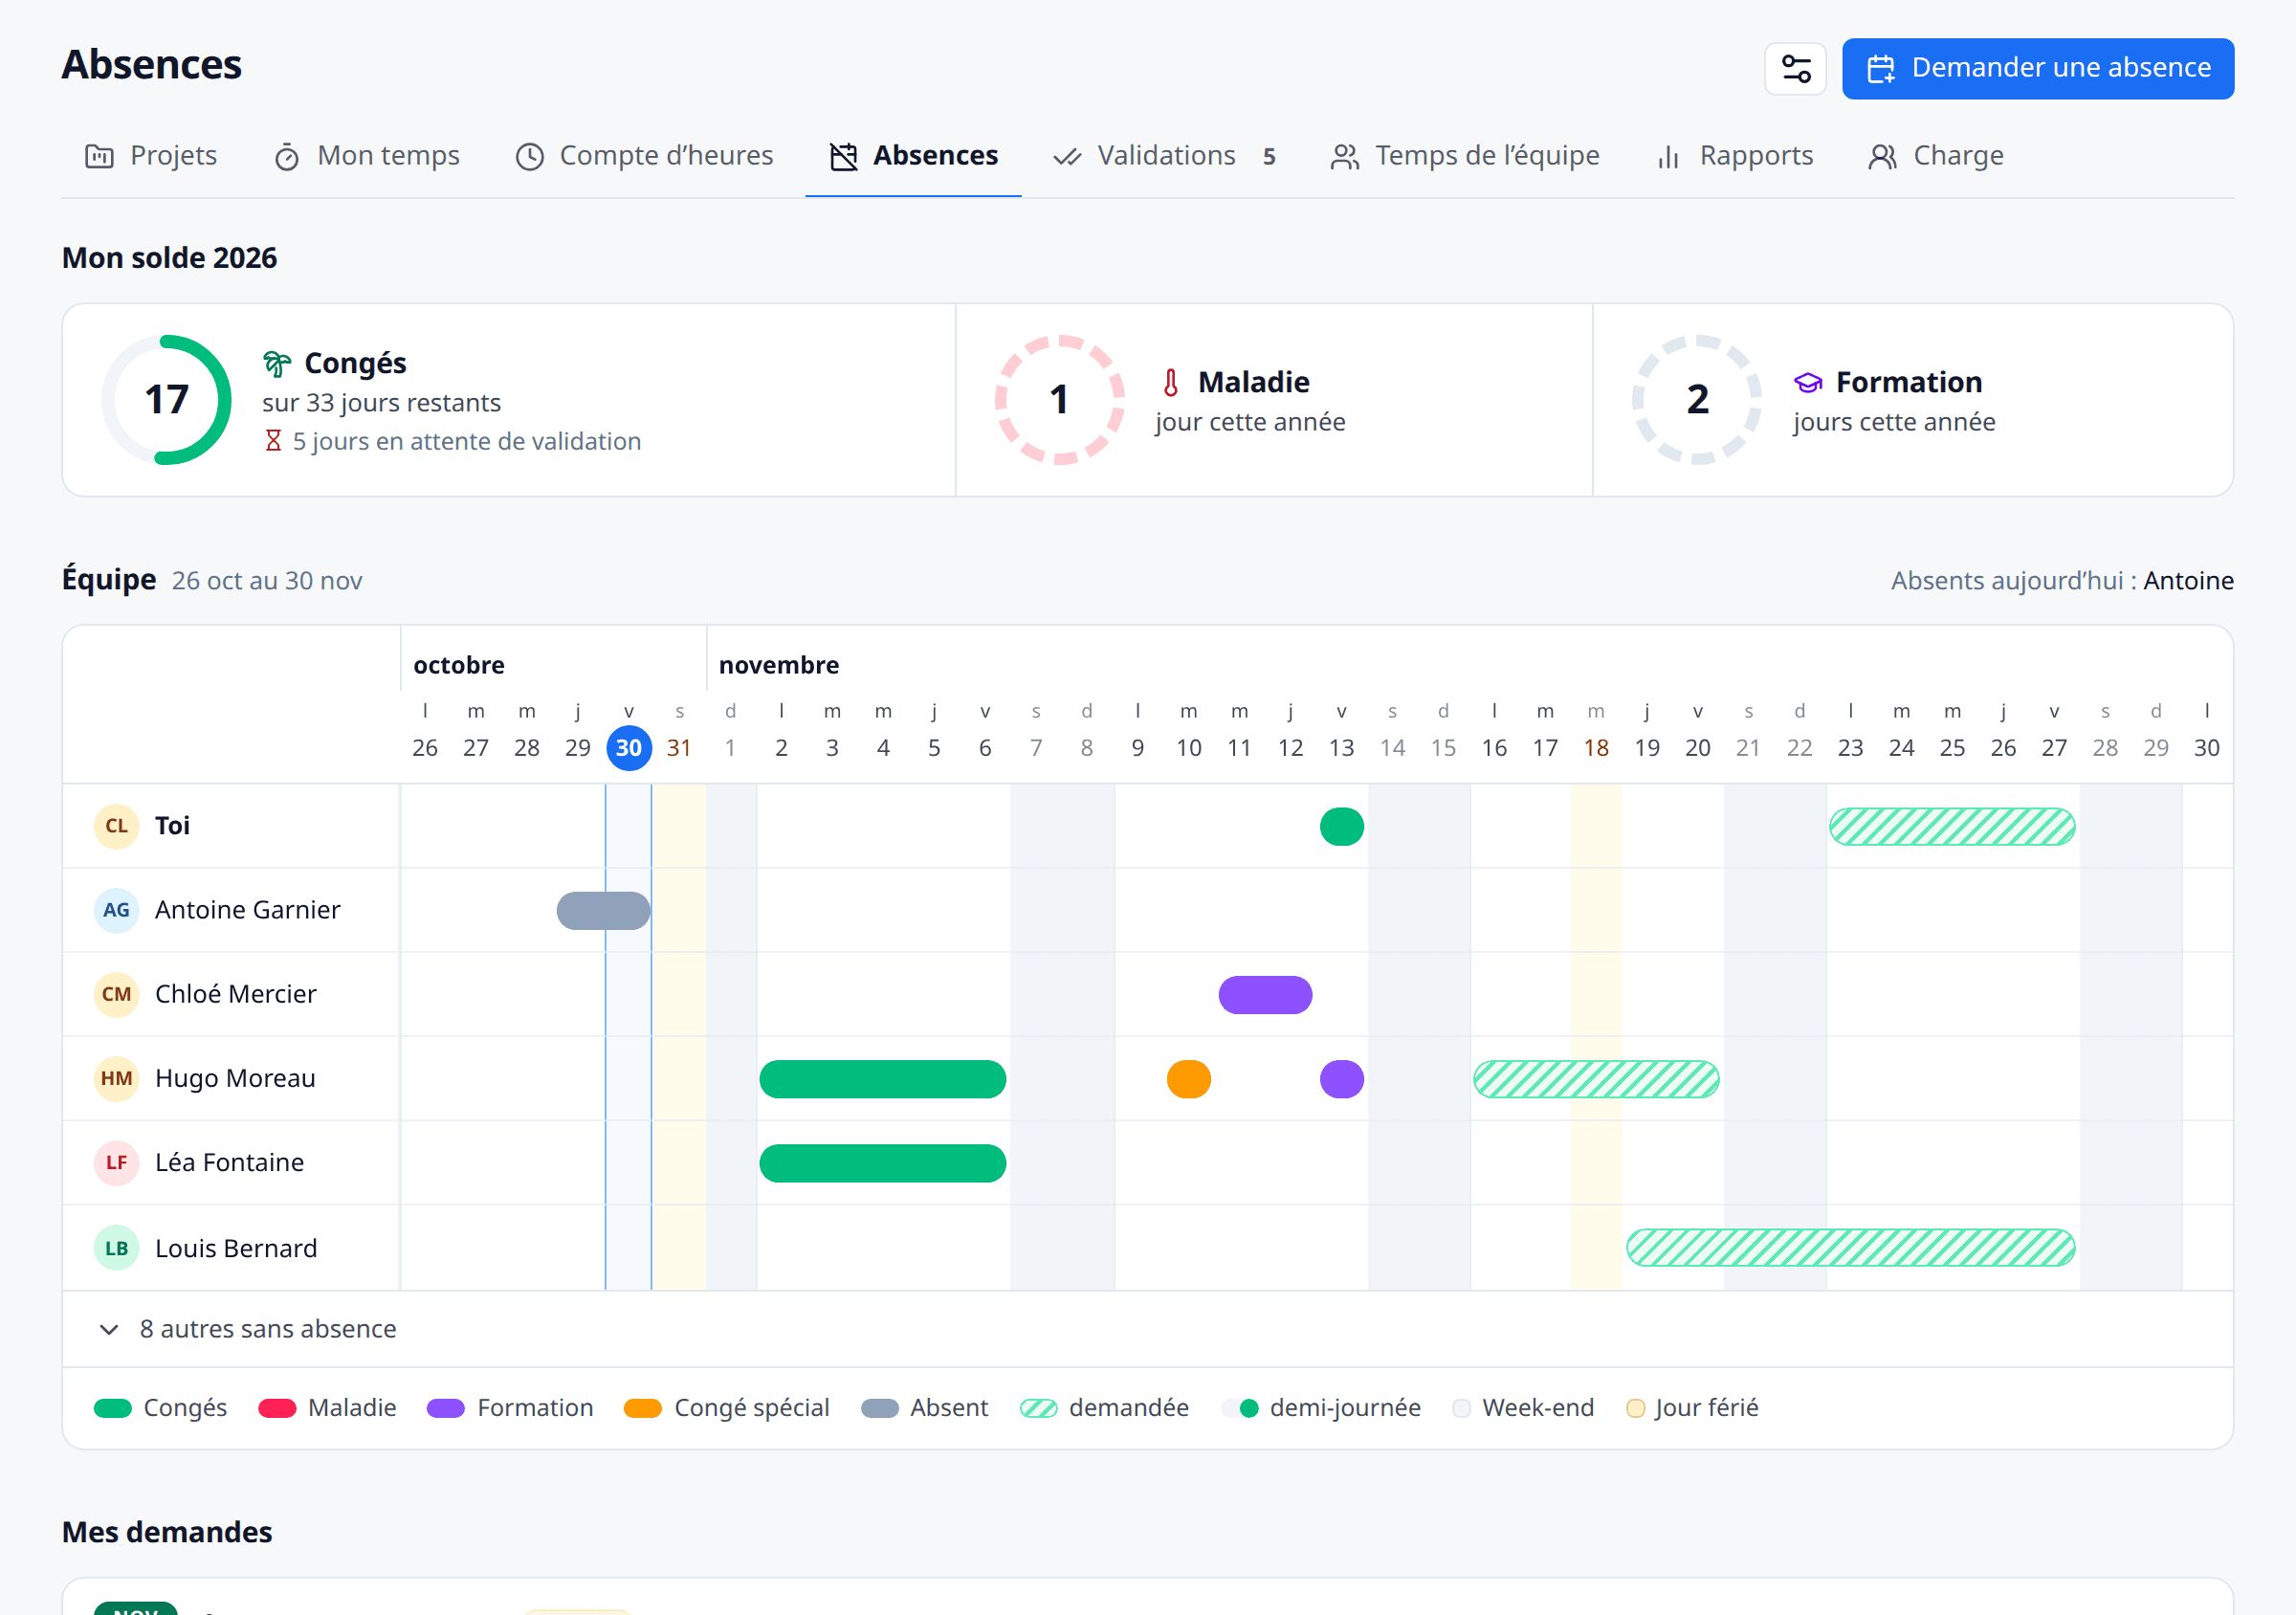Click the Congés 17 days progress ring
The image size is (2296, 1615).
click(x=167, y=400)
